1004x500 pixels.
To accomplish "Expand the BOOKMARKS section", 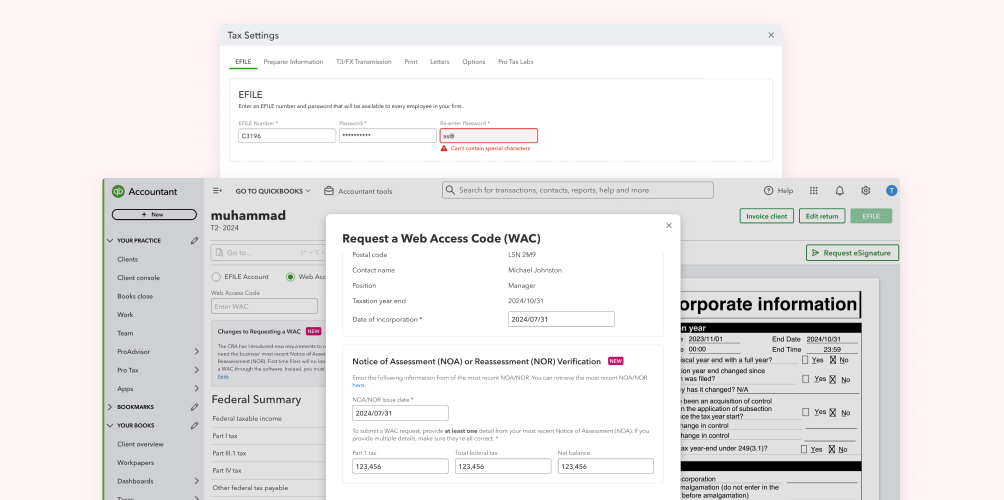I will point(109,407).
